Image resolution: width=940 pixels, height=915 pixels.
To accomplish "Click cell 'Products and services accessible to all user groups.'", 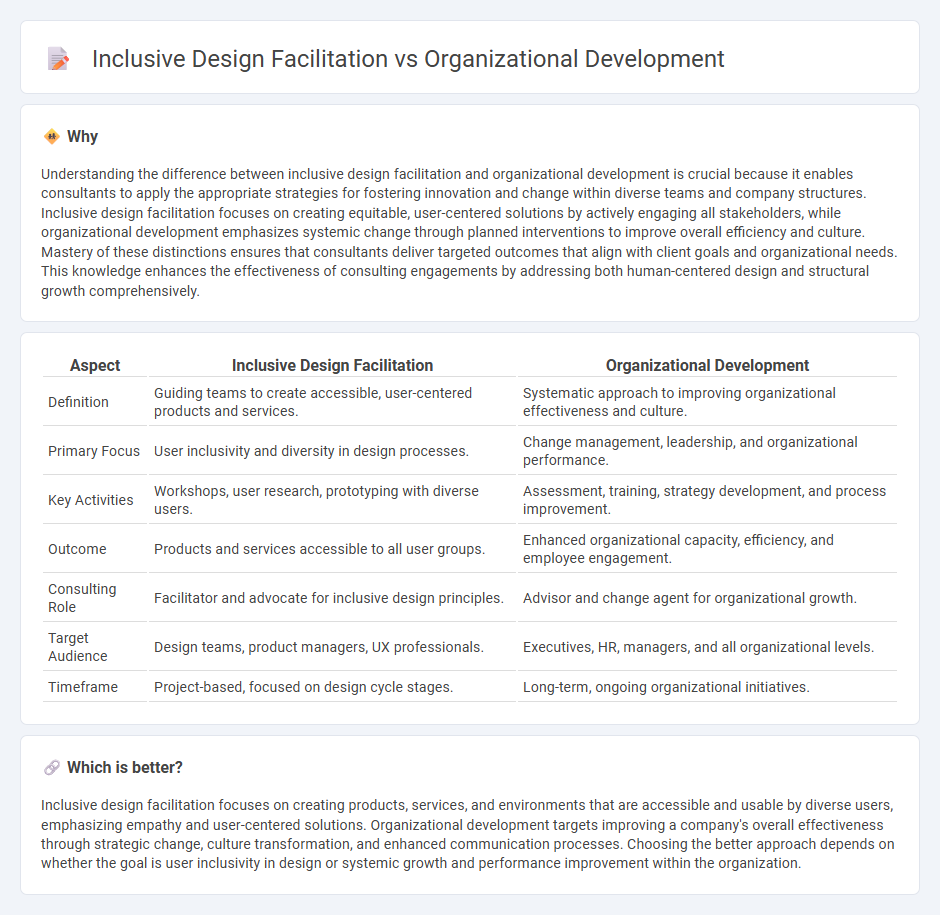I will 332,549.
